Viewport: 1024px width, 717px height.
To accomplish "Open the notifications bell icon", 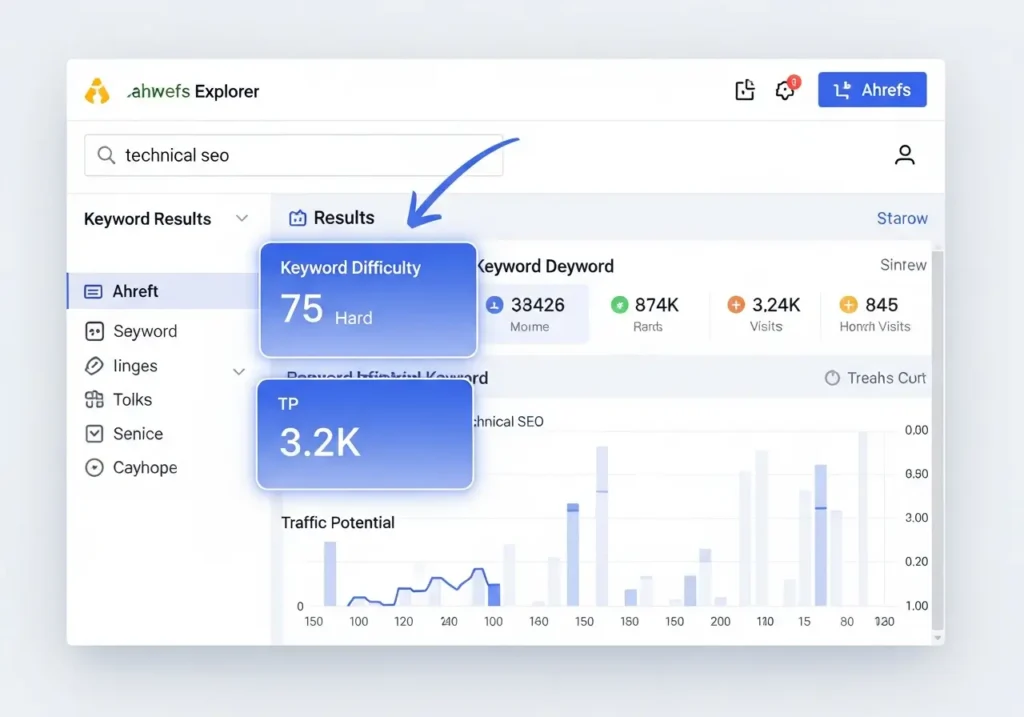I will (786, 89).
